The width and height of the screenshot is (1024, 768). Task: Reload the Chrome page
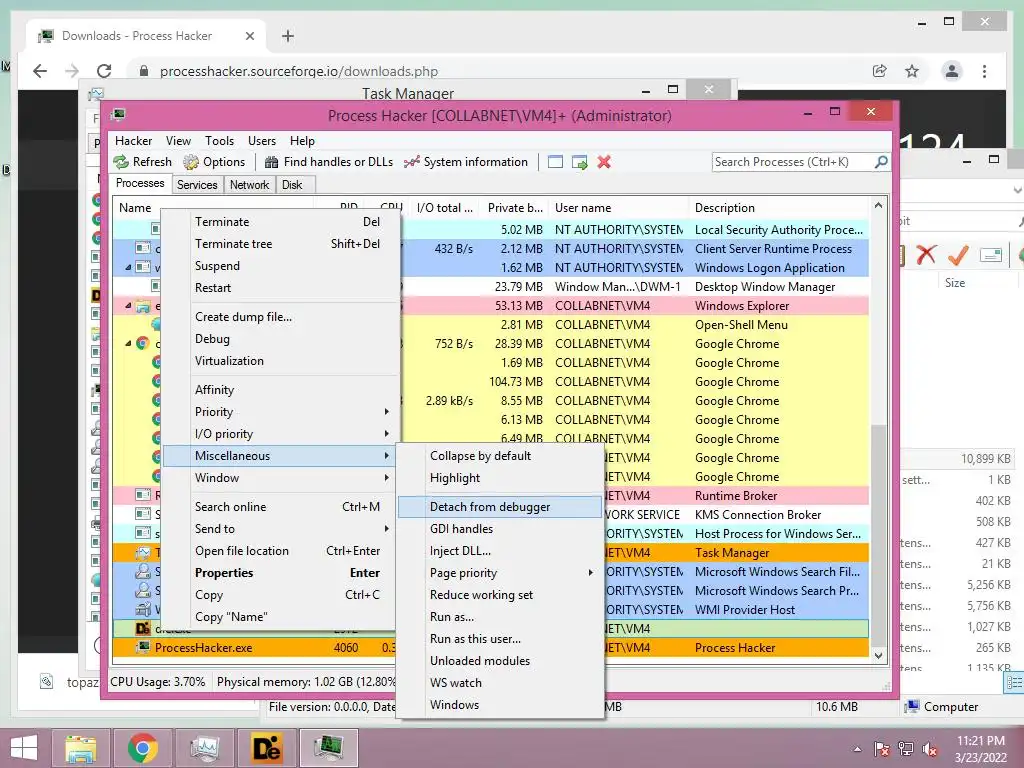[x=104, y=71]
